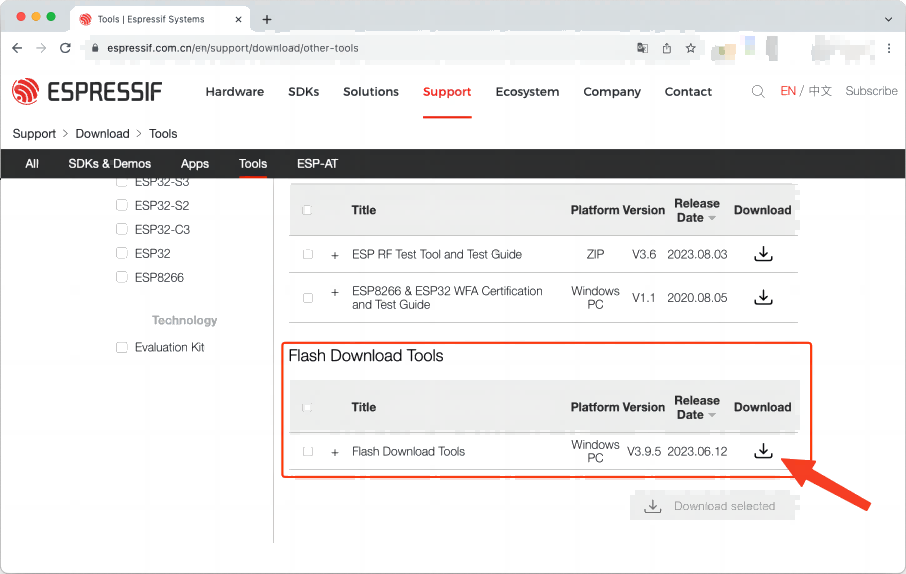Screen dimensions: 906x574
Task: Open the Contact menu
Action: [x=688, y=91]
